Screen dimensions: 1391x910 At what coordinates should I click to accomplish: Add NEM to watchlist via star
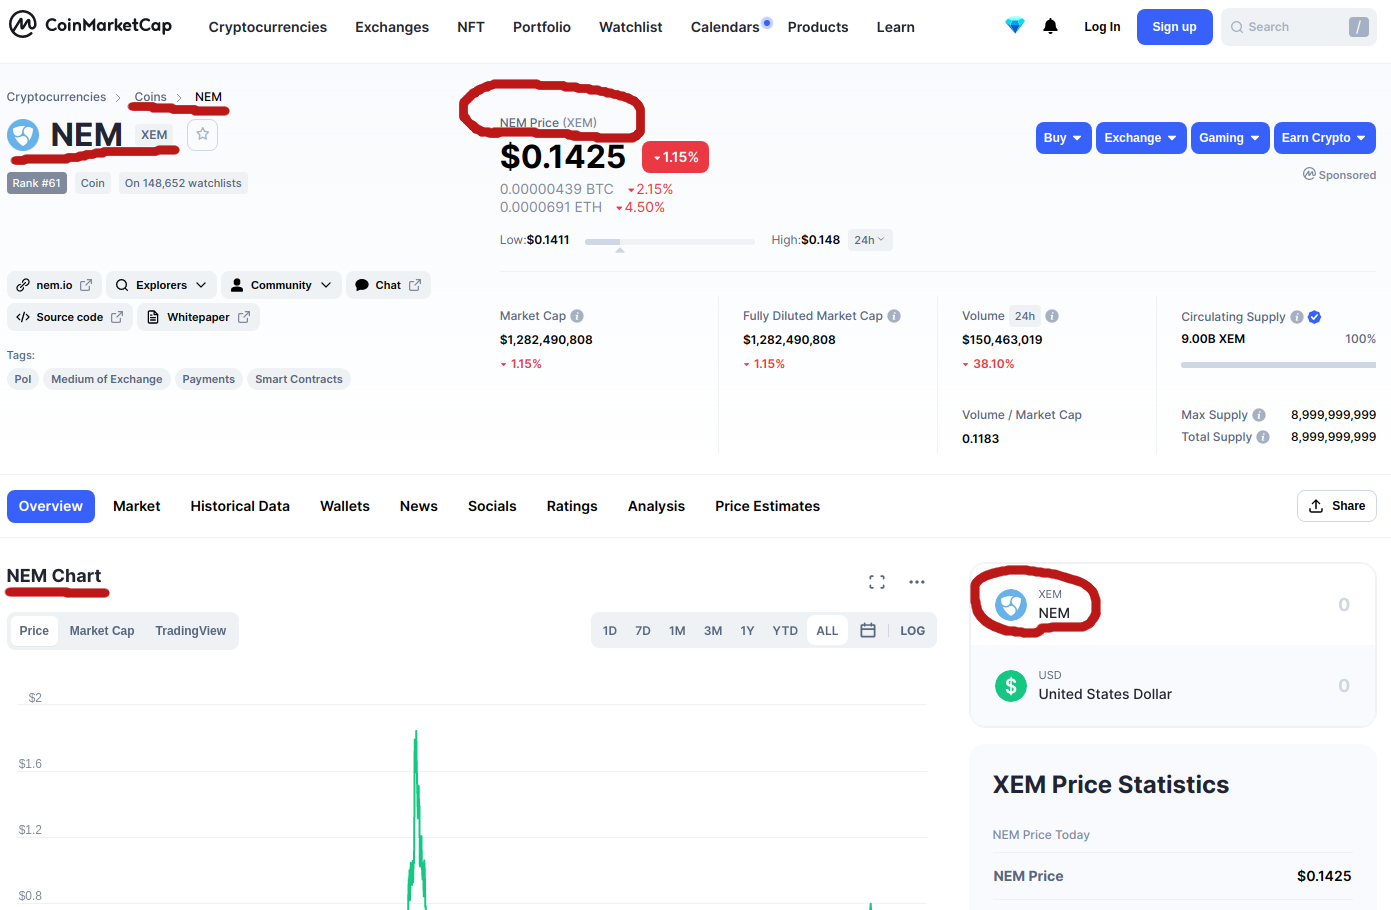(x=203, y=134)
